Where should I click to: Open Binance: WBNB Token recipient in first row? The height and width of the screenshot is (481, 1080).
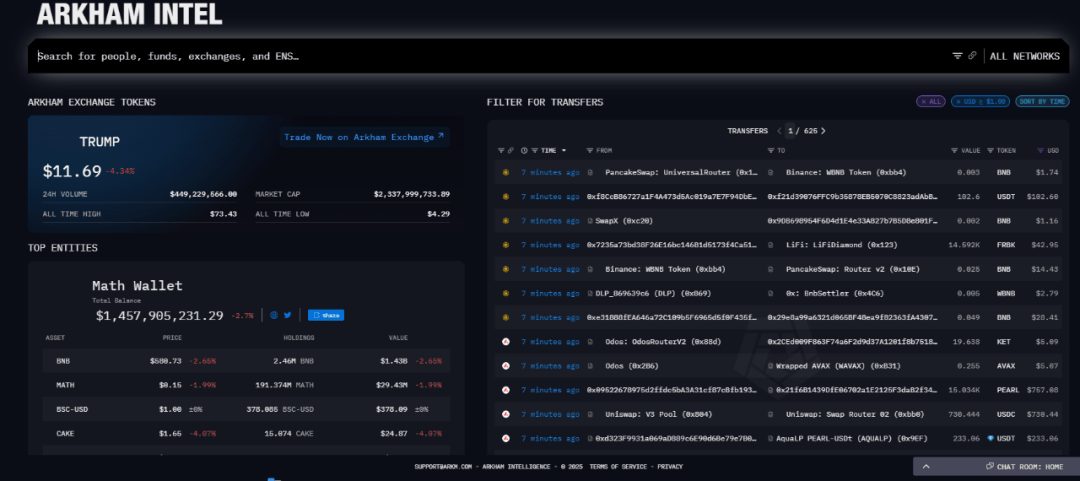(x=846, y=172)
